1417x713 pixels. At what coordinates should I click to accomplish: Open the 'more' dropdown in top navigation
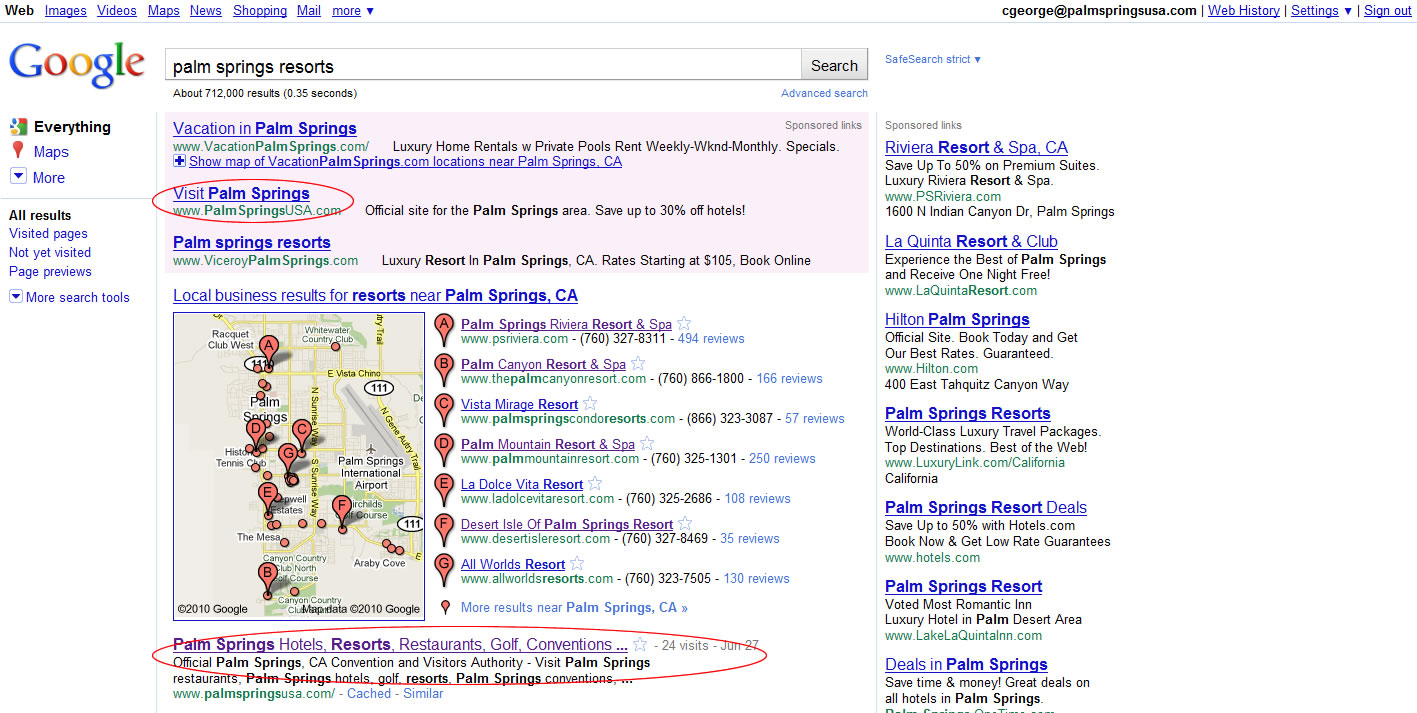tap(353, 10)
